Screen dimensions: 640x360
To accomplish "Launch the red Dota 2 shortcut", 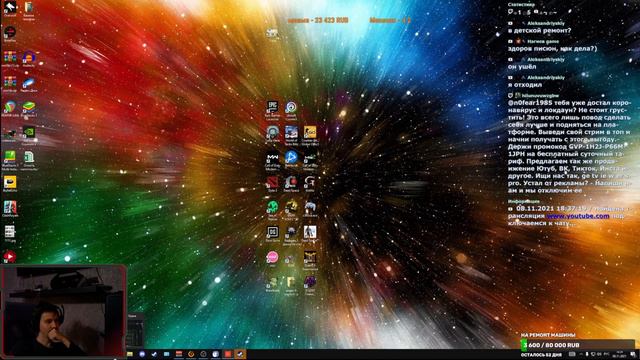I will (x=272, y=184).
